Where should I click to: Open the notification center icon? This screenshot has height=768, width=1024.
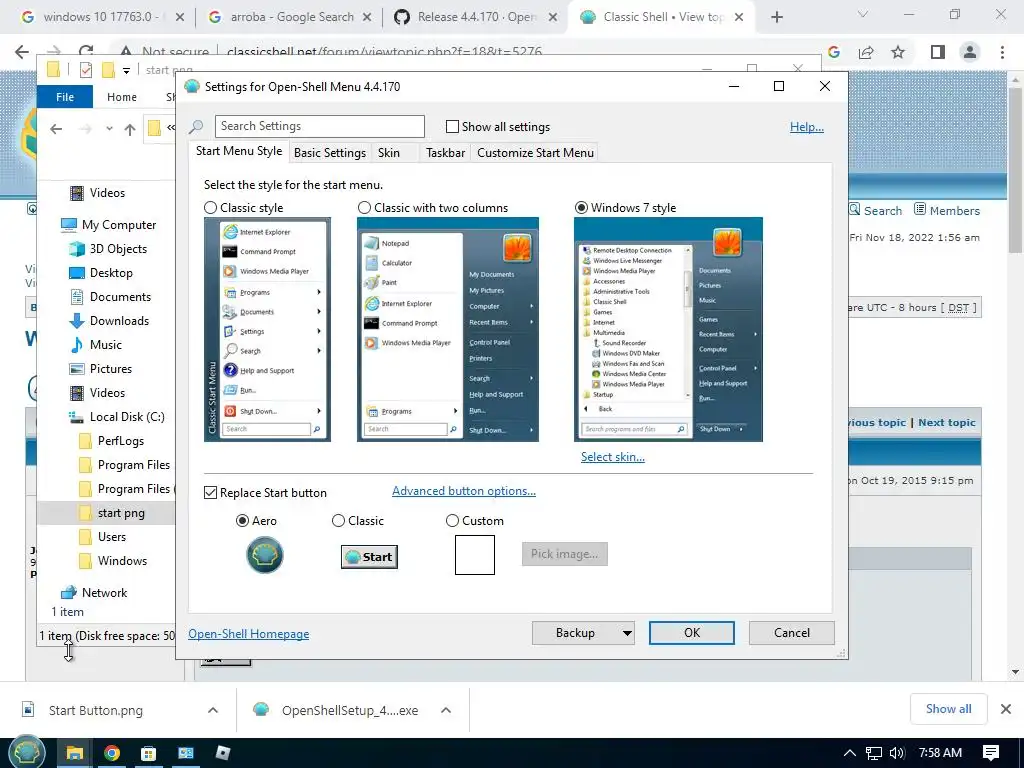click(991, 753)
